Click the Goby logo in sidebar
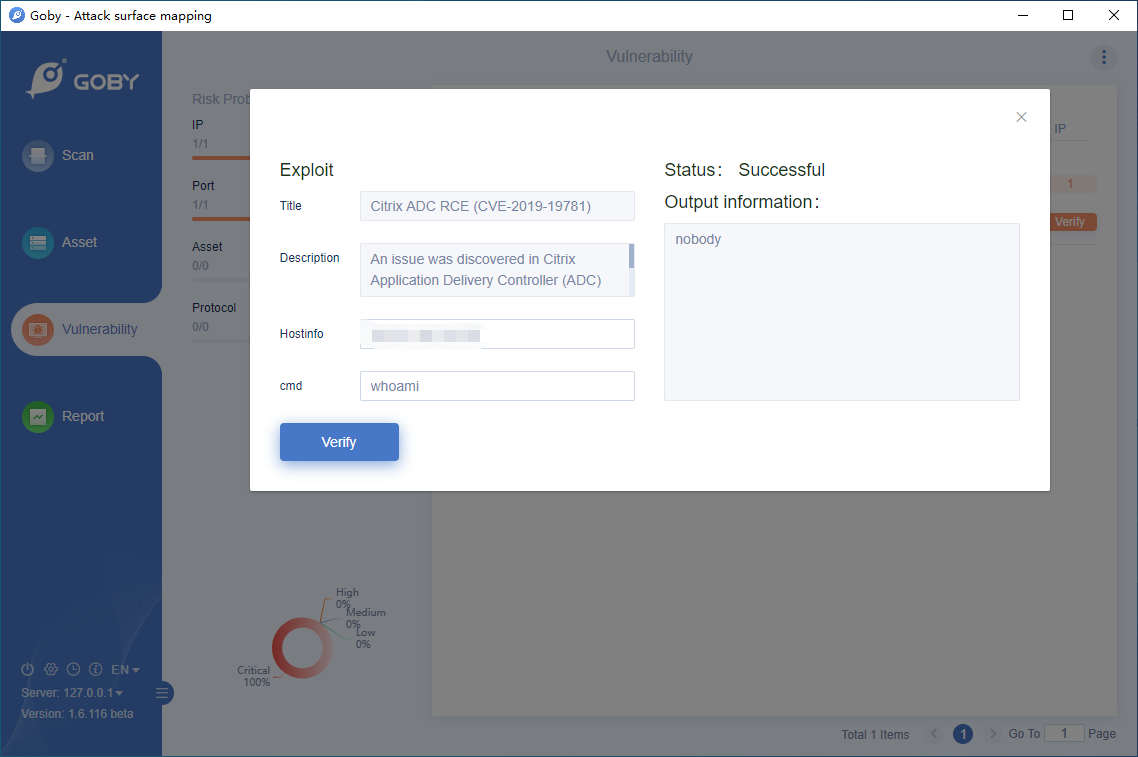 (83, 79)
